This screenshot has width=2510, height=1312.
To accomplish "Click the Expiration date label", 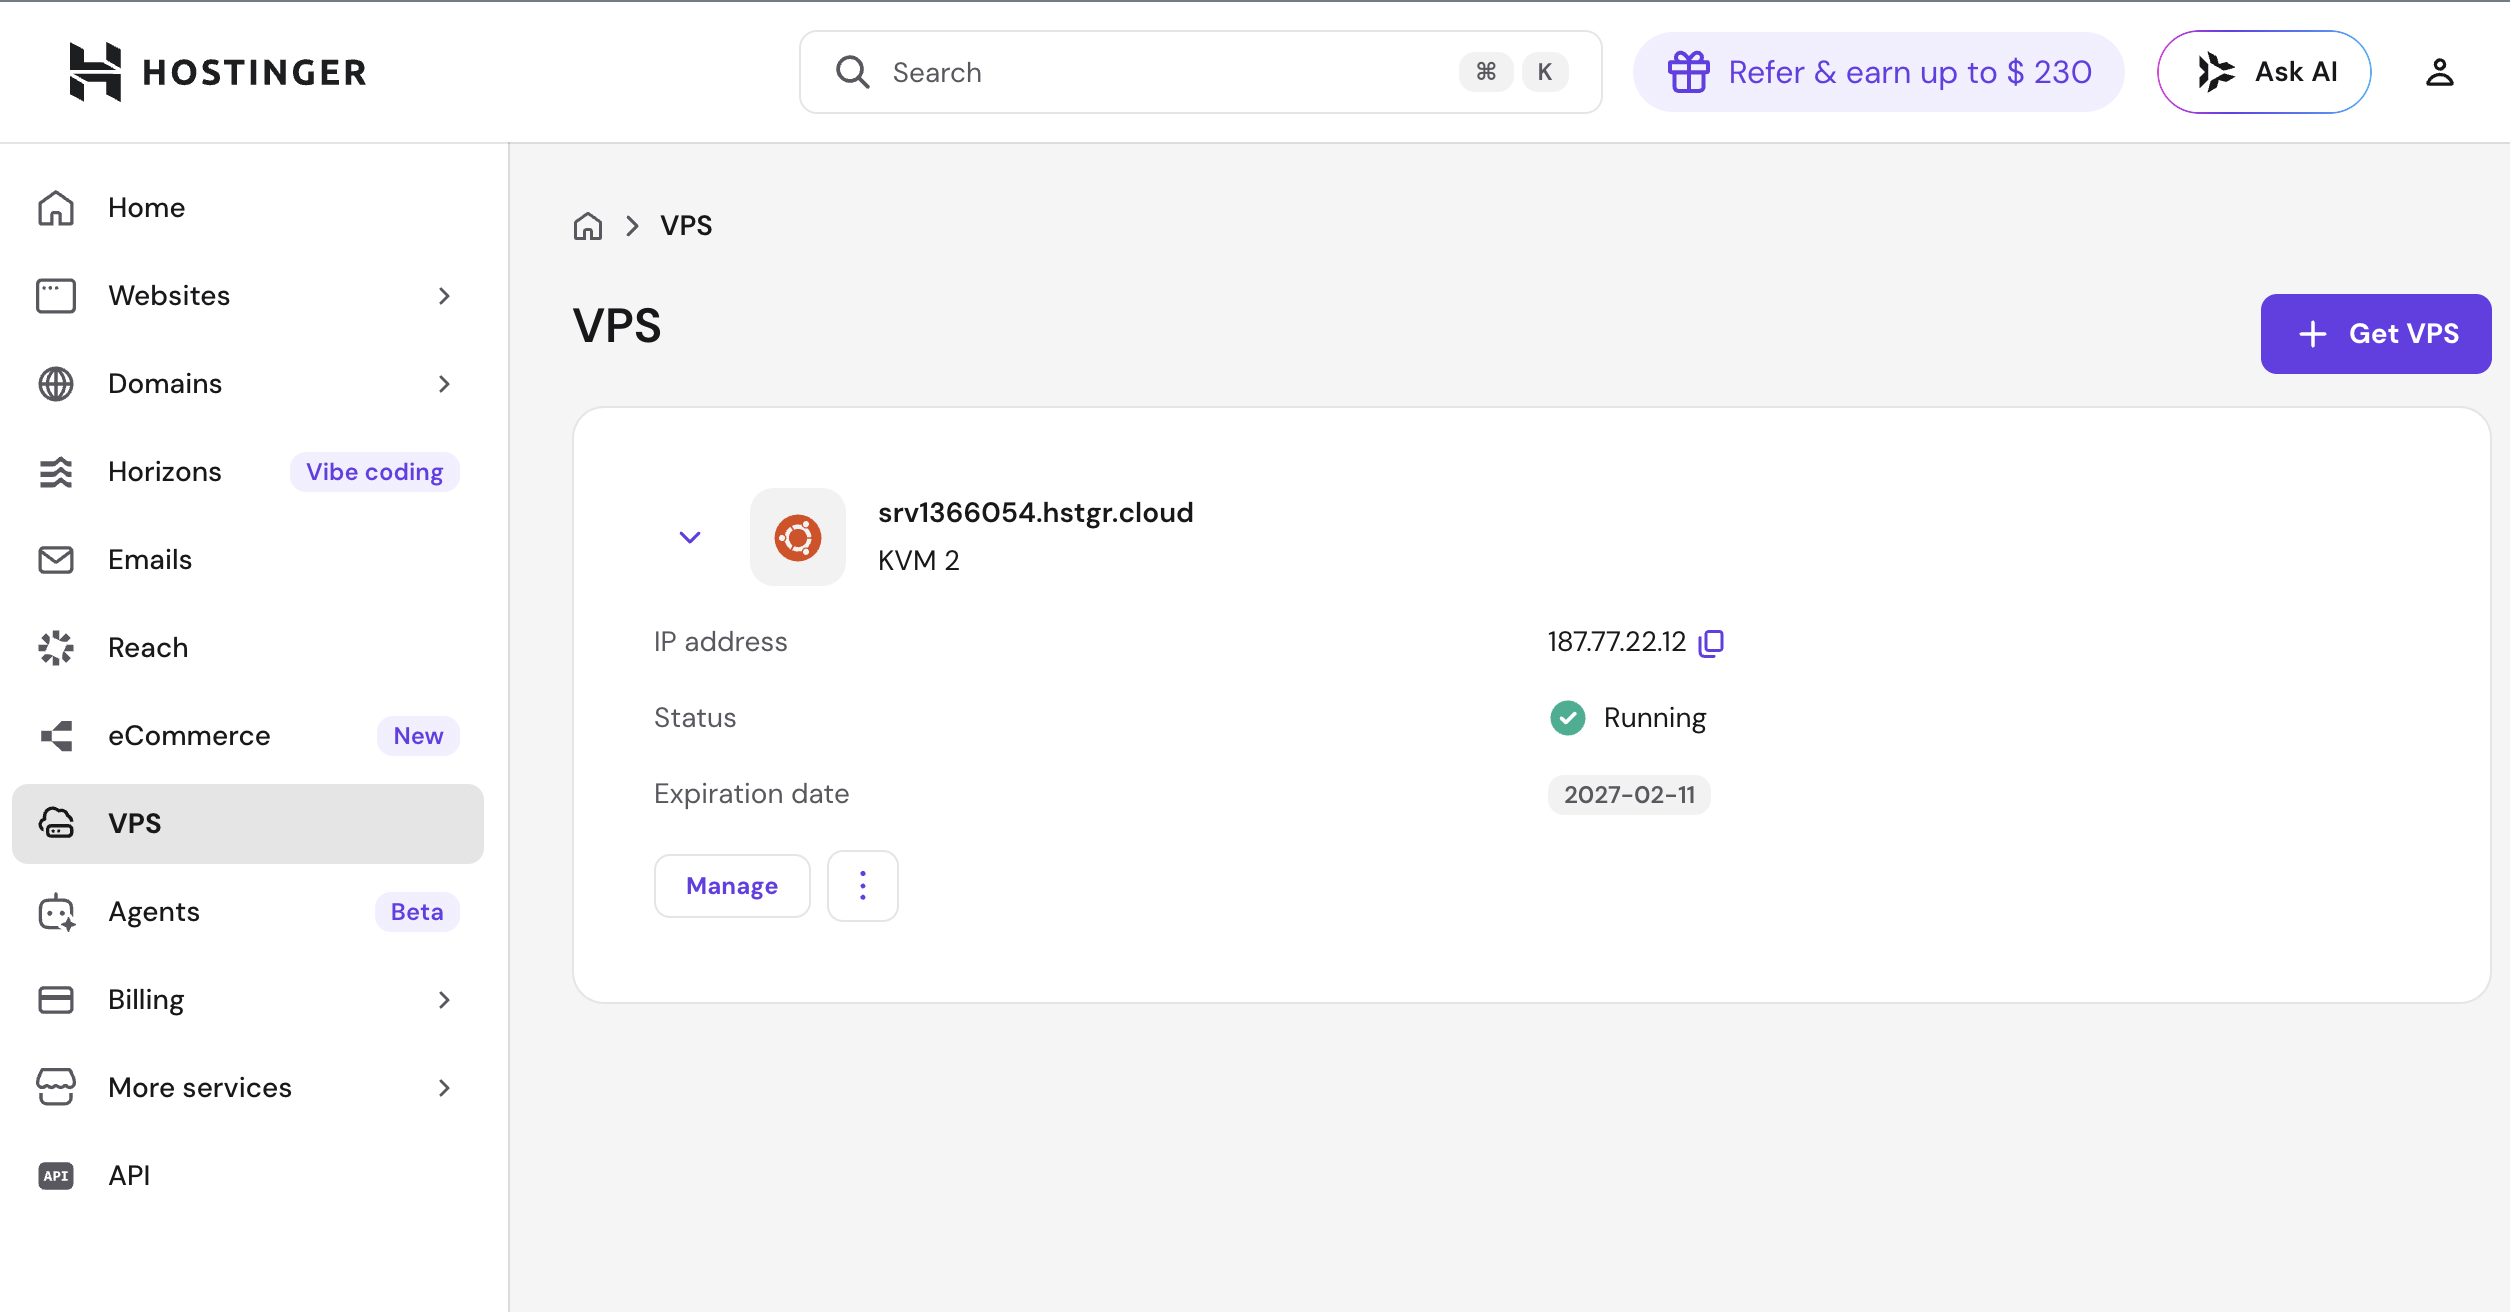I will [x=751, y=794].
